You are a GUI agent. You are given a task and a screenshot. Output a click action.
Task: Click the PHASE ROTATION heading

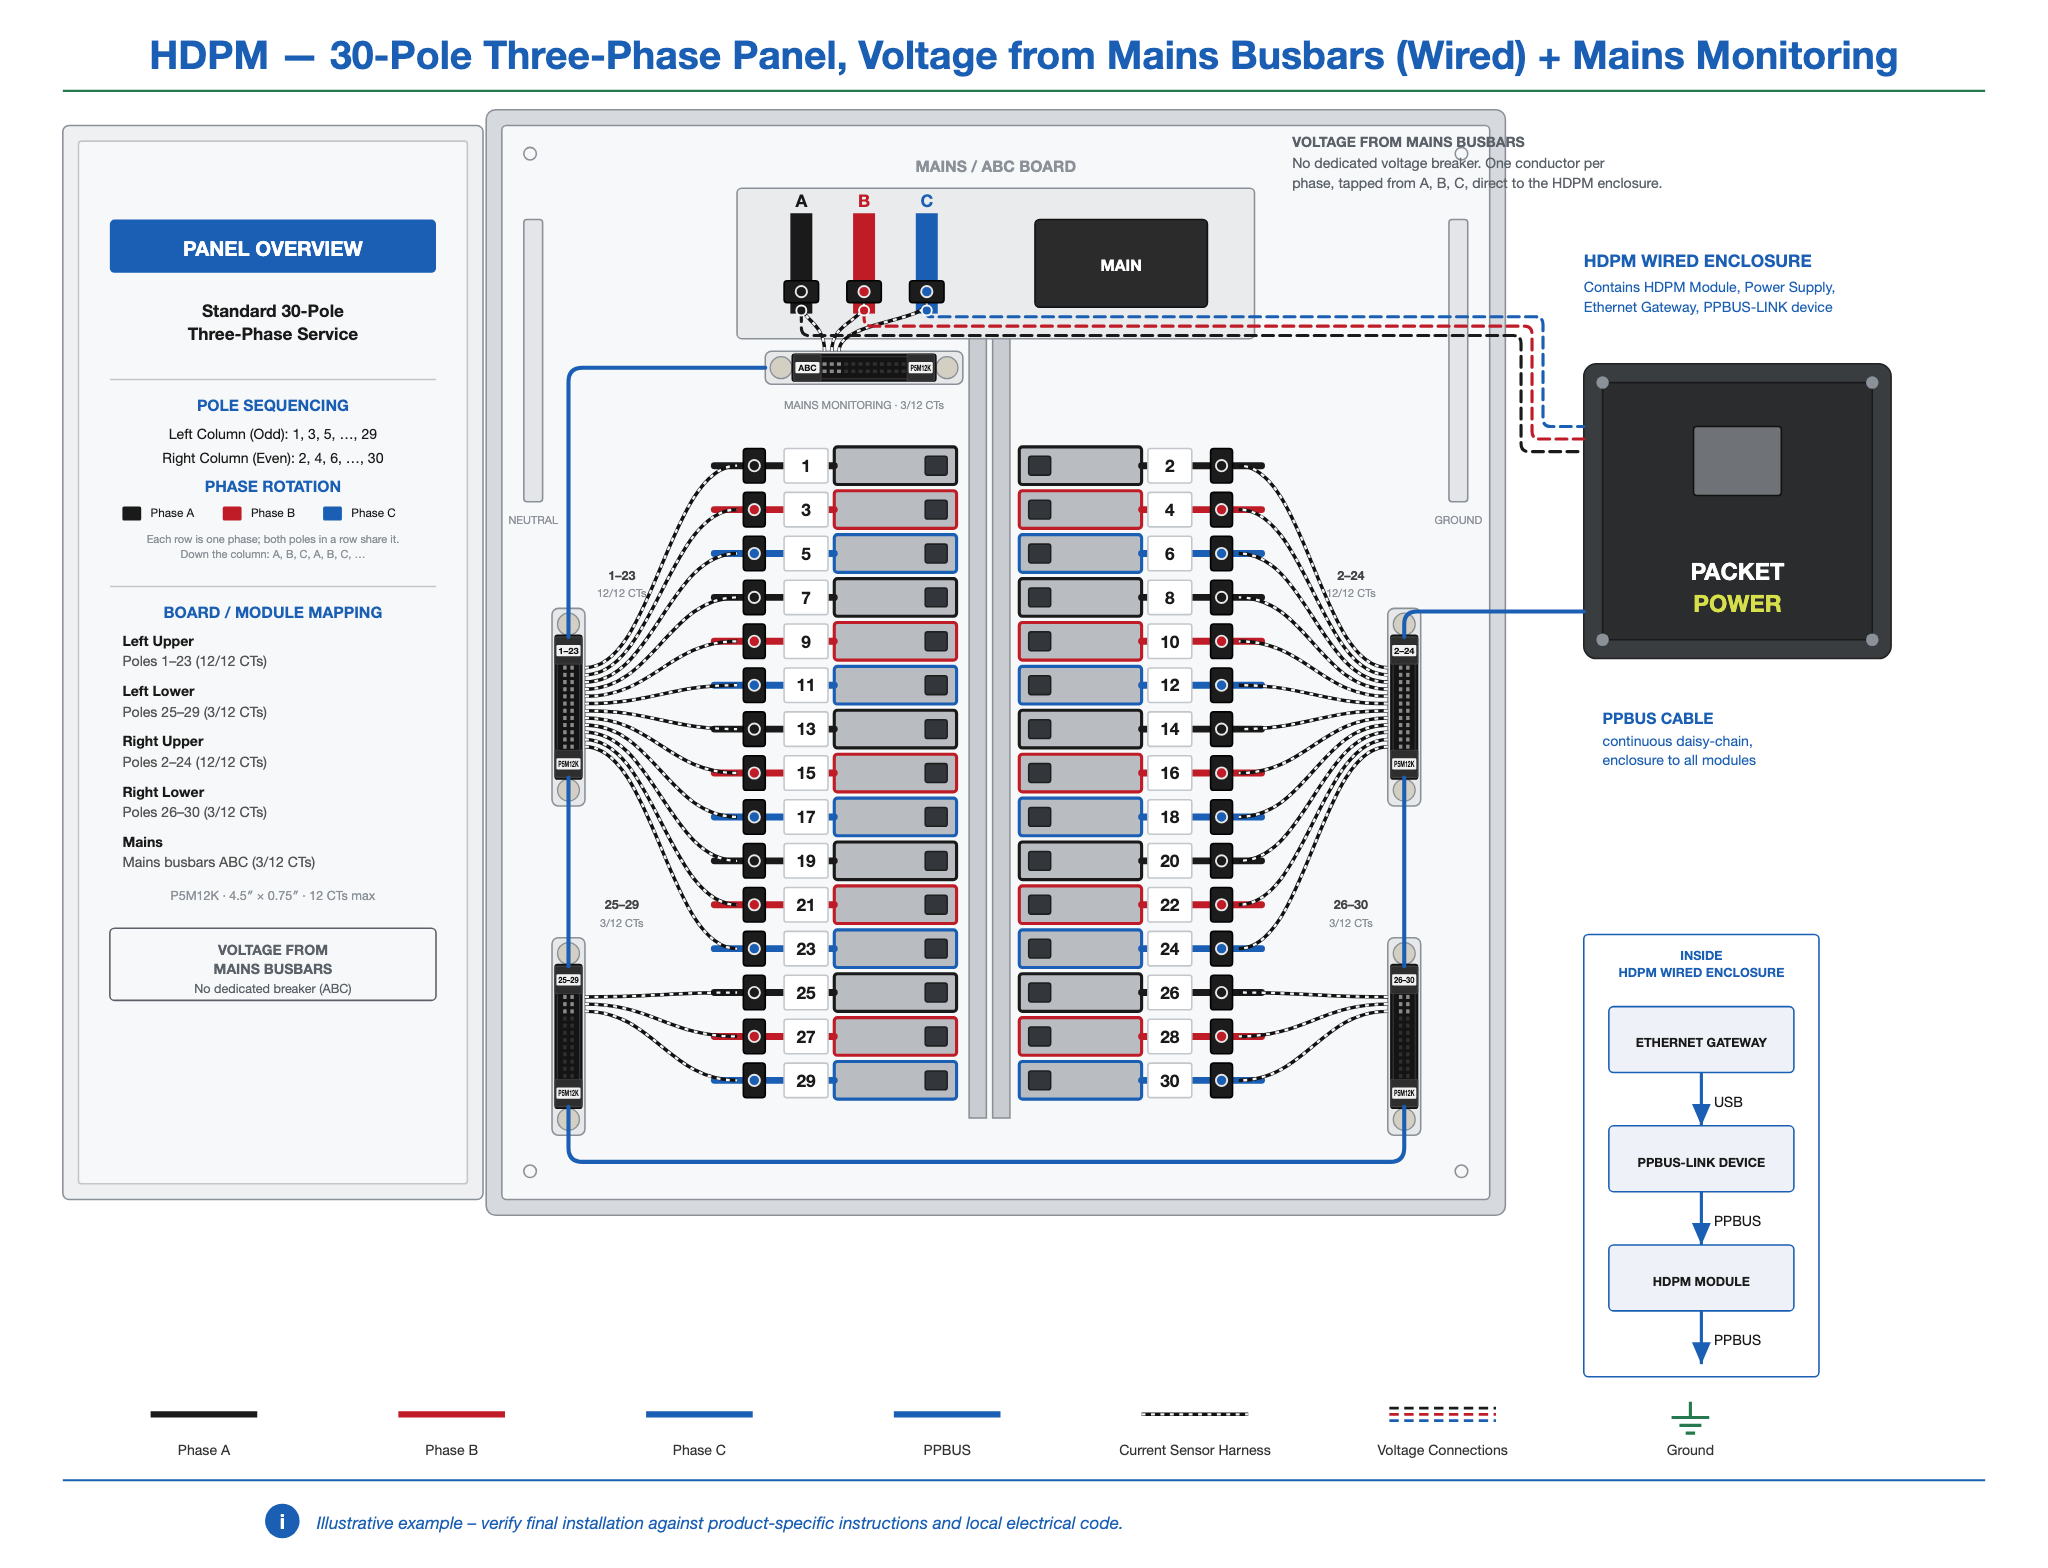tap(272, 486)
